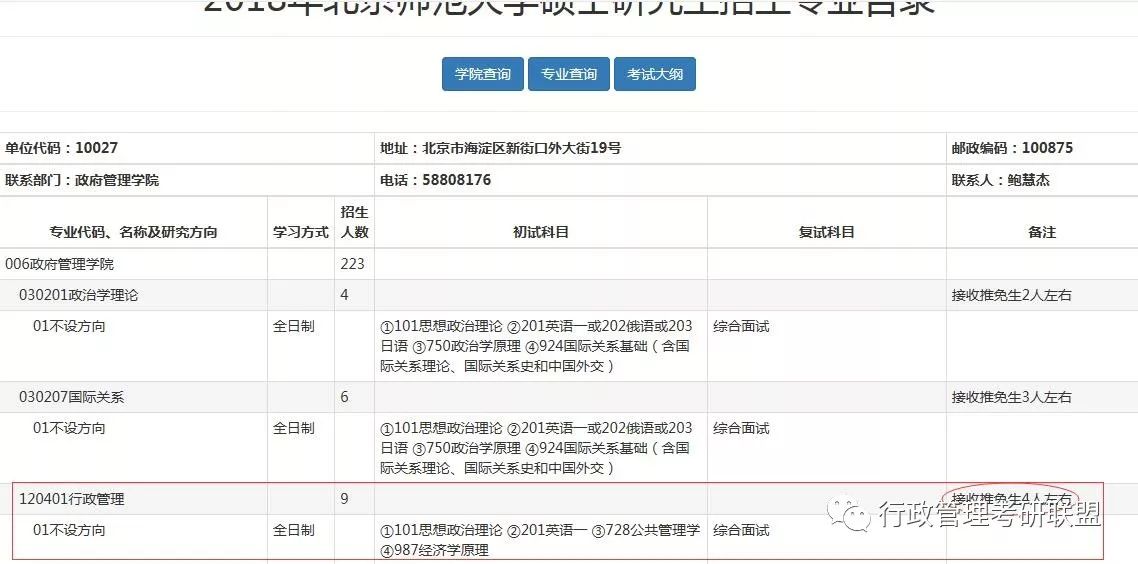This screenshot has width=1138, height=564.
Task: Open the 专业查询 search button
Action: point(568,75)
